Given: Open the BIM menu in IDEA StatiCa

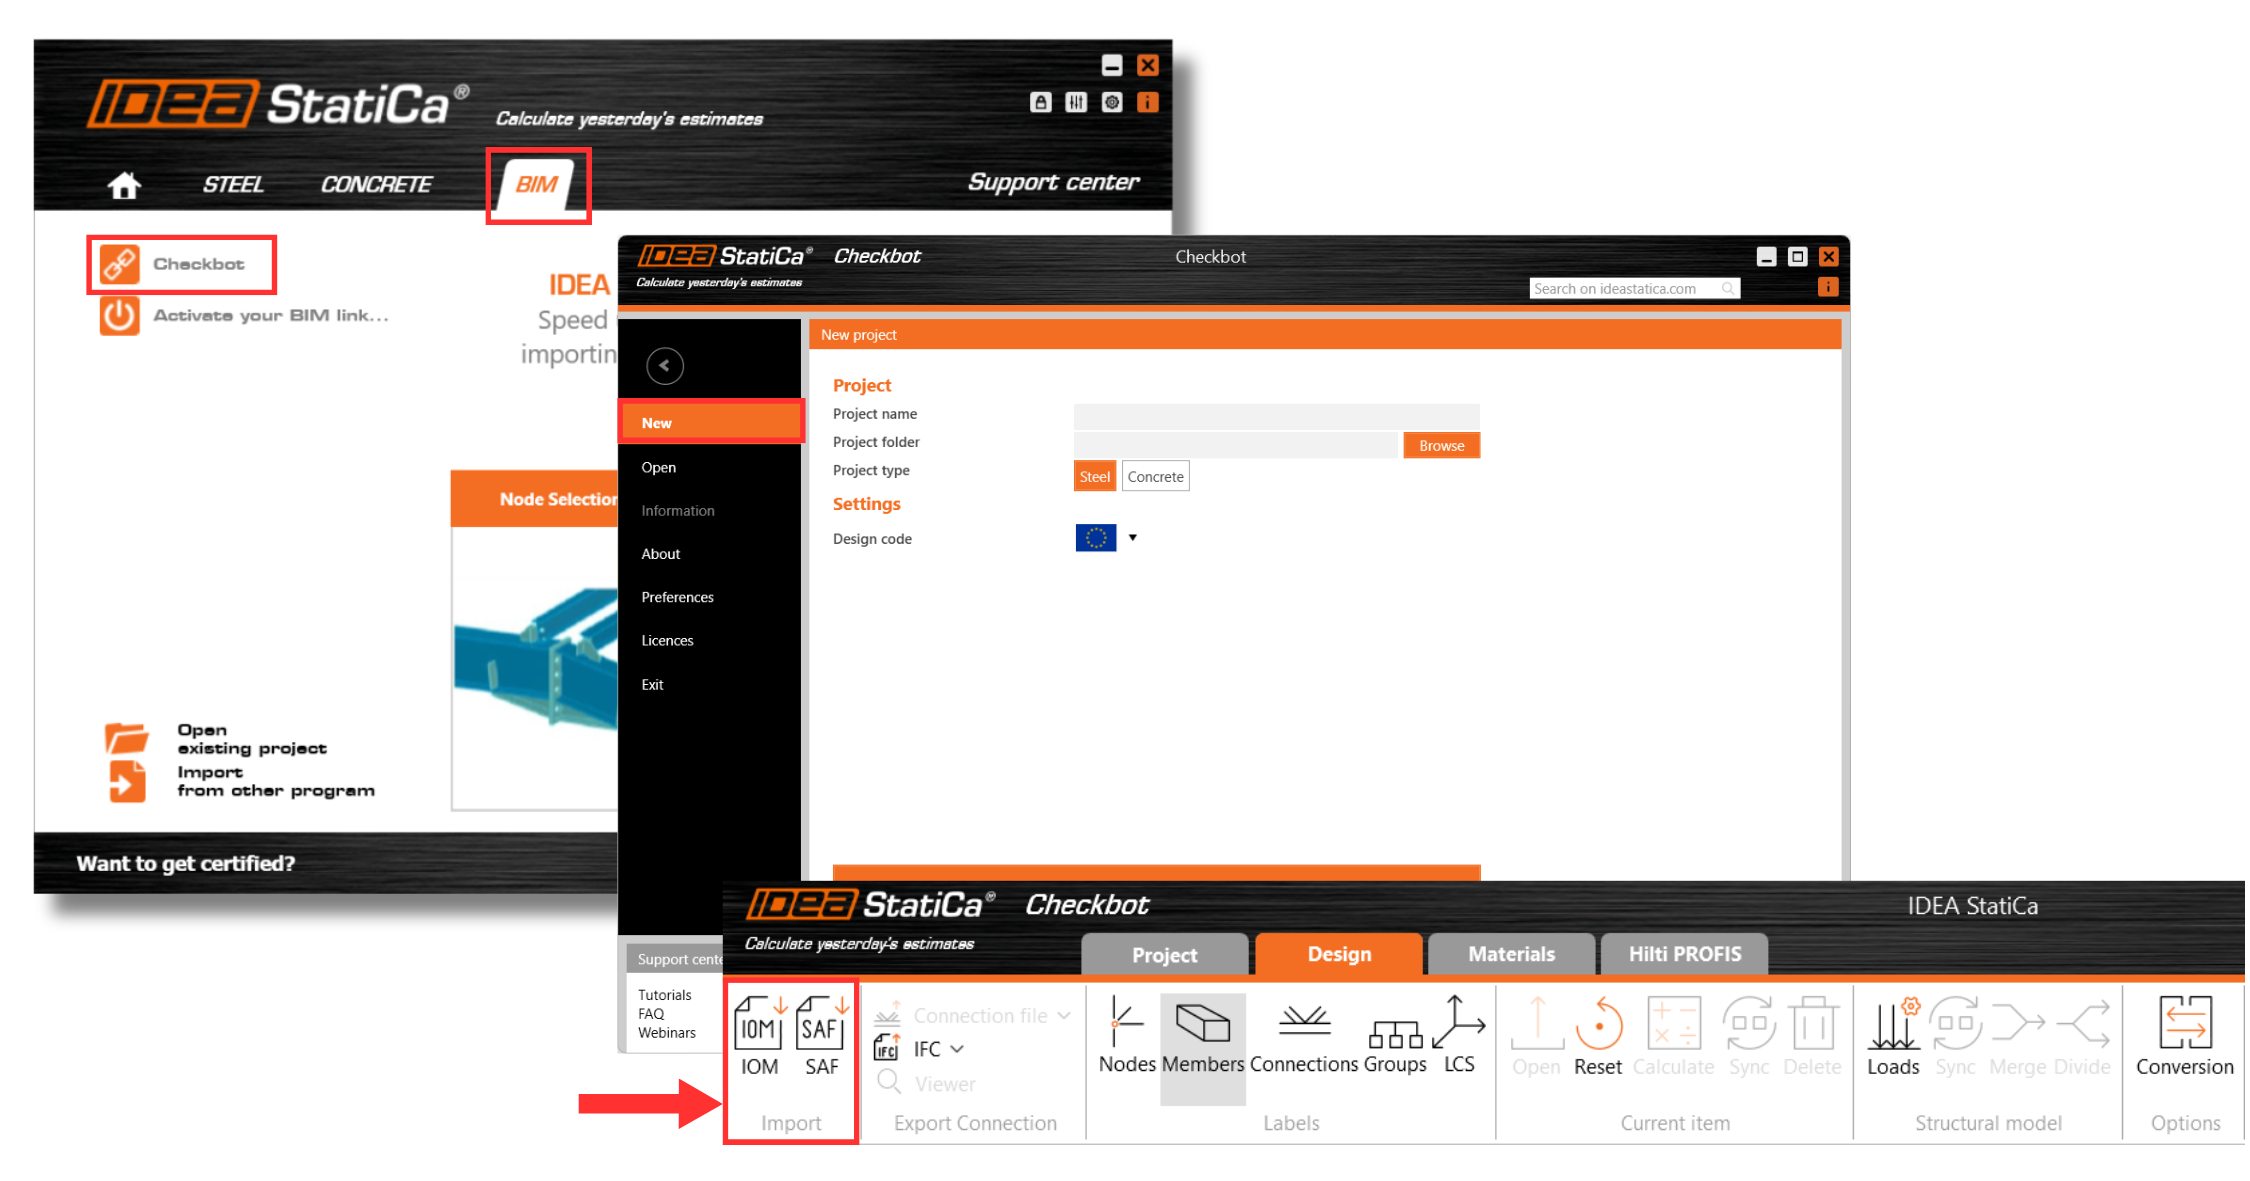Looking at the screenshot, I should pos(538,184).
